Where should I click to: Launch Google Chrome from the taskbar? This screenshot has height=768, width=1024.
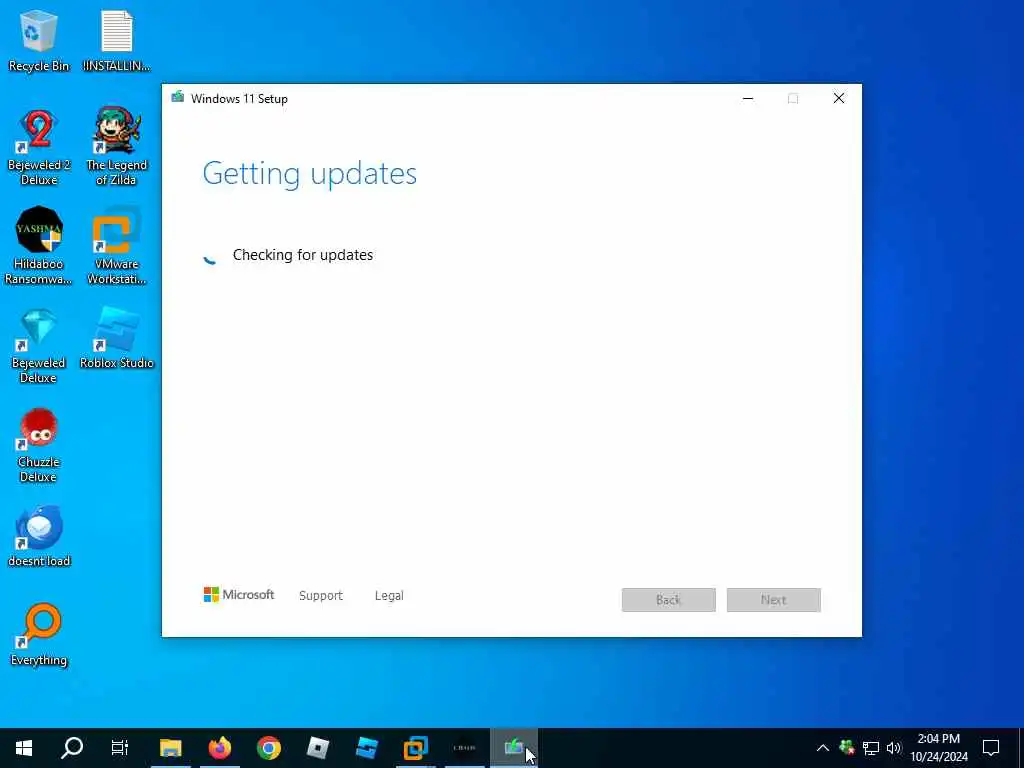click(x=268, y=748)
